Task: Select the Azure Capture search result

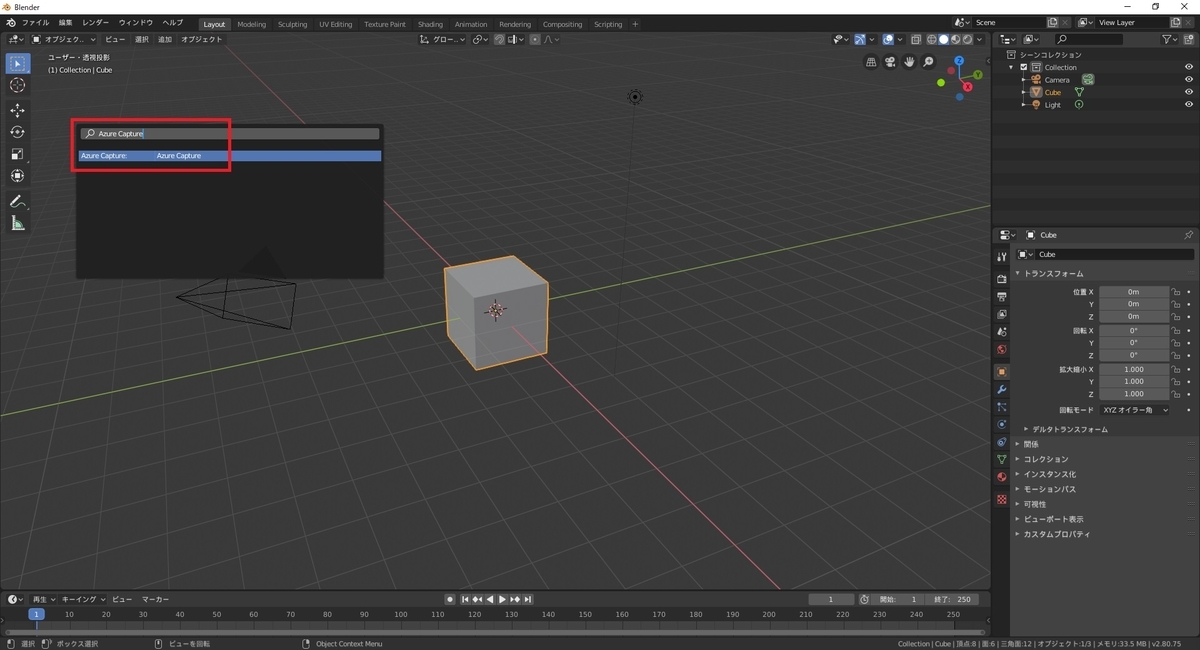Action: click(230, 156)
